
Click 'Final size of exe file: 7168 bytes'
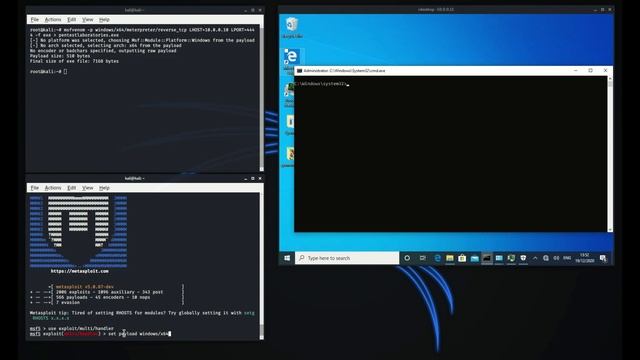[x=74, y=61]
